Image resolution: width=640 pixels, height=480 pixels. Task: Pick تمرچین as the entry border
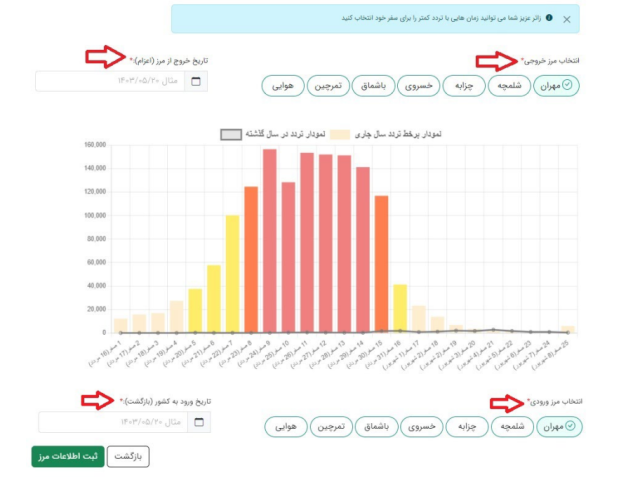[331, 427]
